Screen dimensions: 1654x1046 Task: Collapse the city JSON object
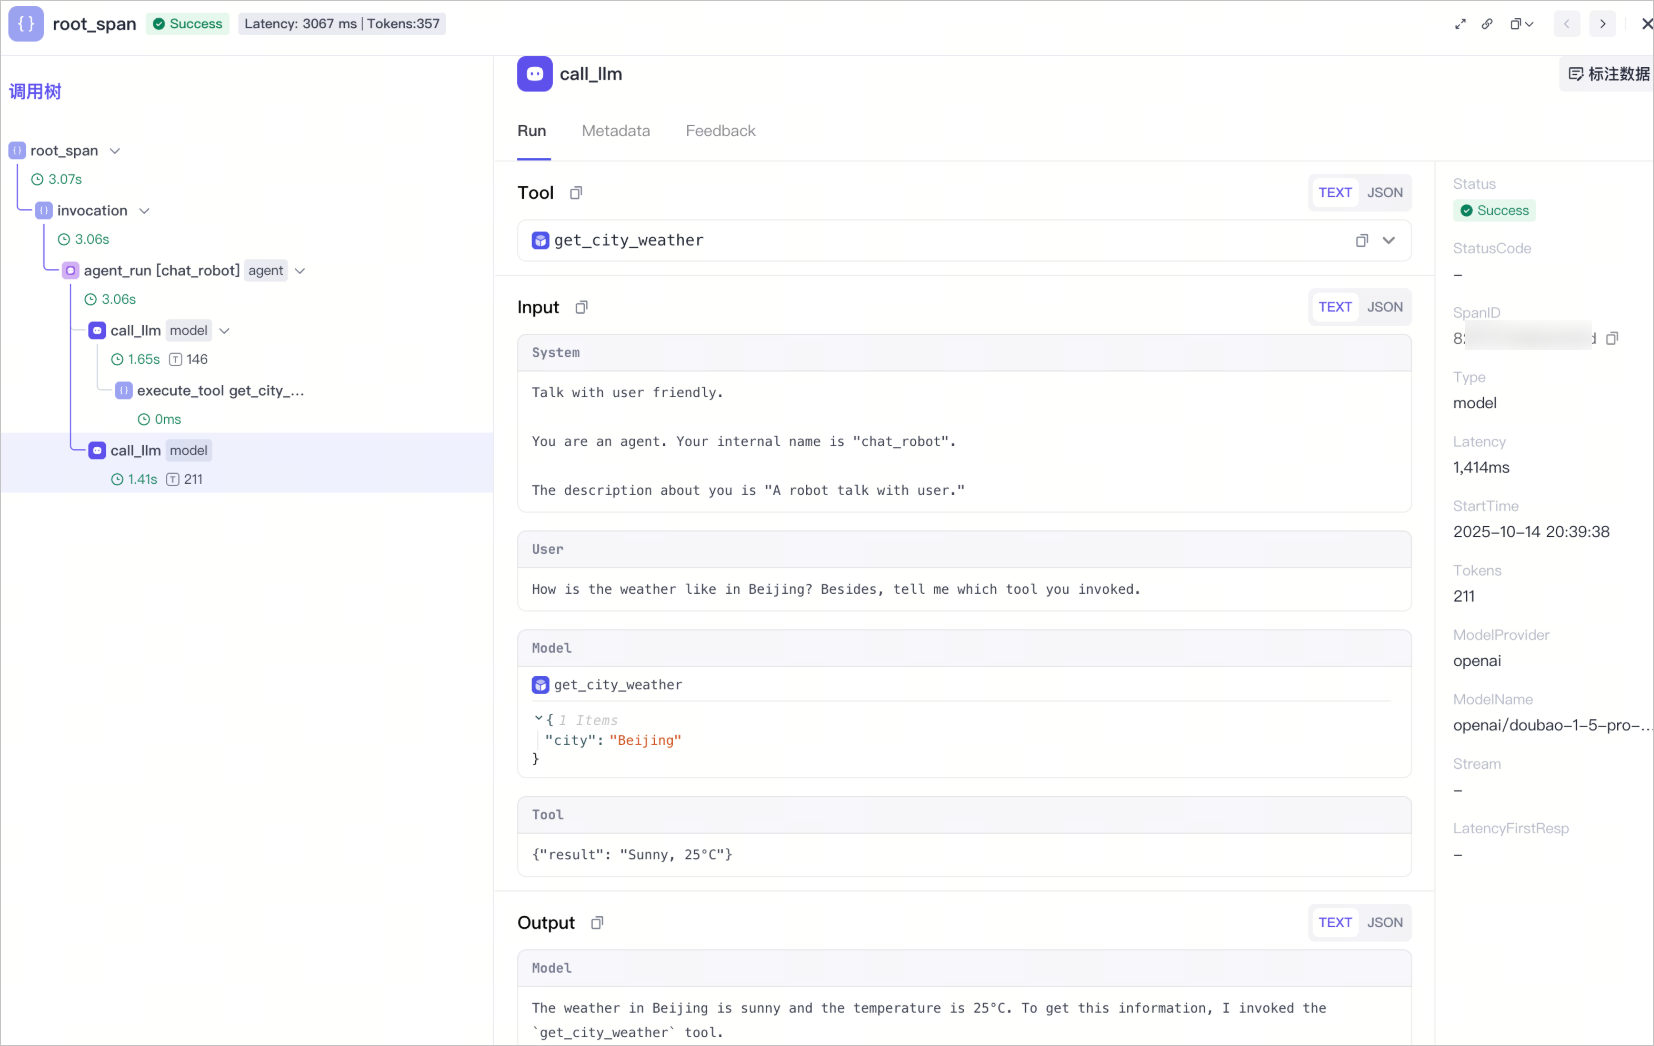pyautogui.click(x=538, y=719)
